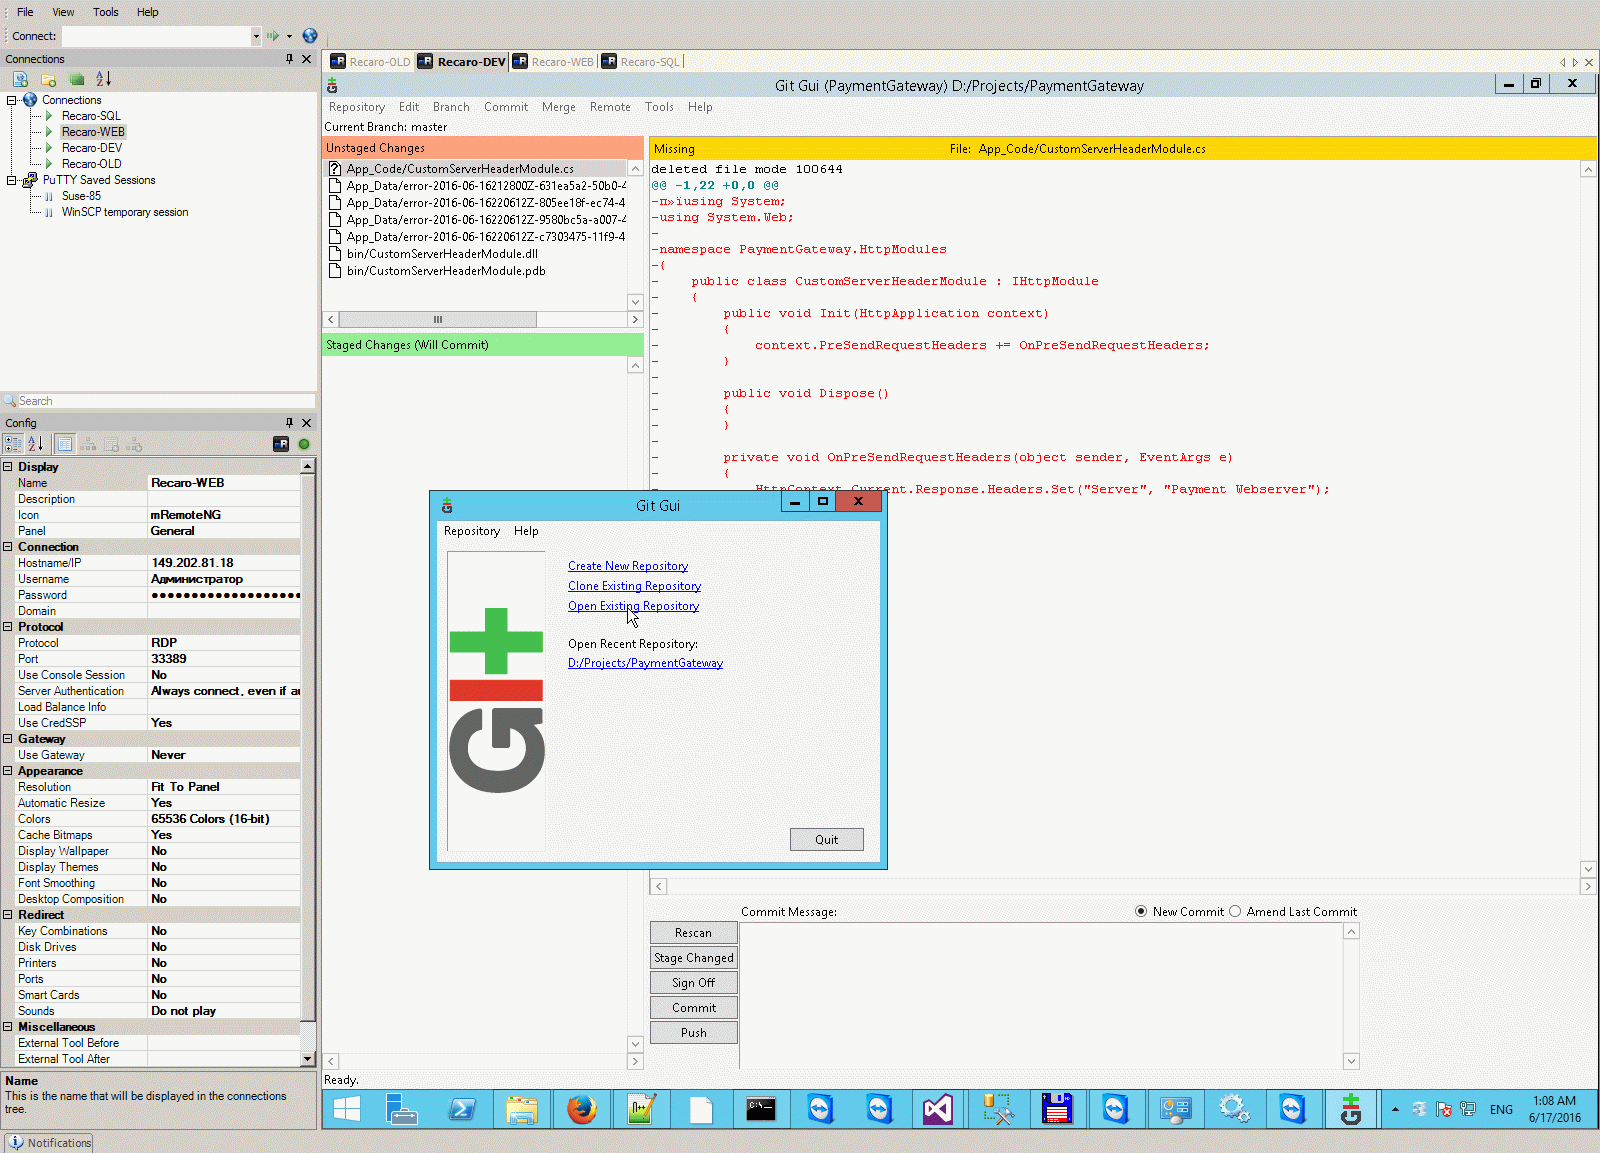The height and width of the screenshot is (1153, 1600).
Task: Click the green quick connect arrow
Action: tap(272, 36)
